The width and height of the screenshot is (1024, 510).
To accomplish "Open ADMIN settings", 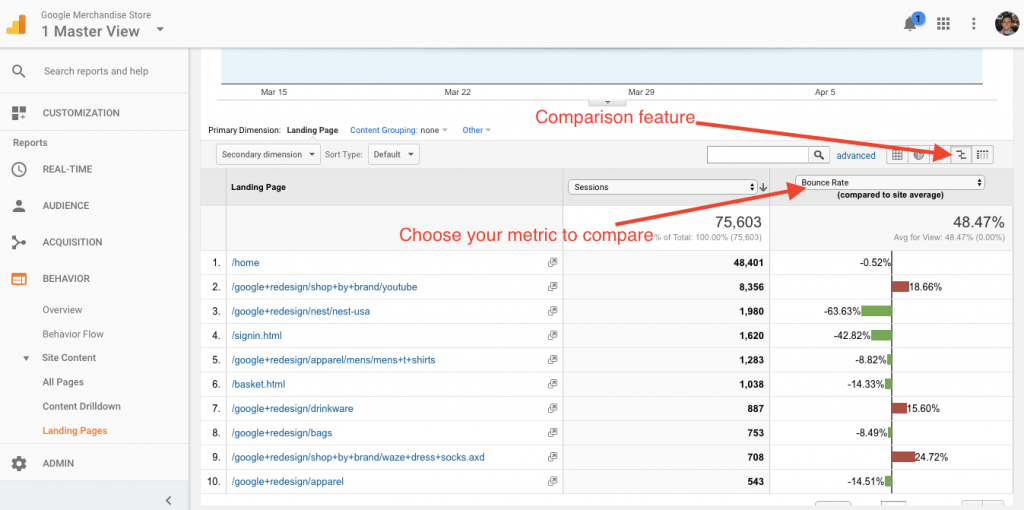I will (58, 464).
